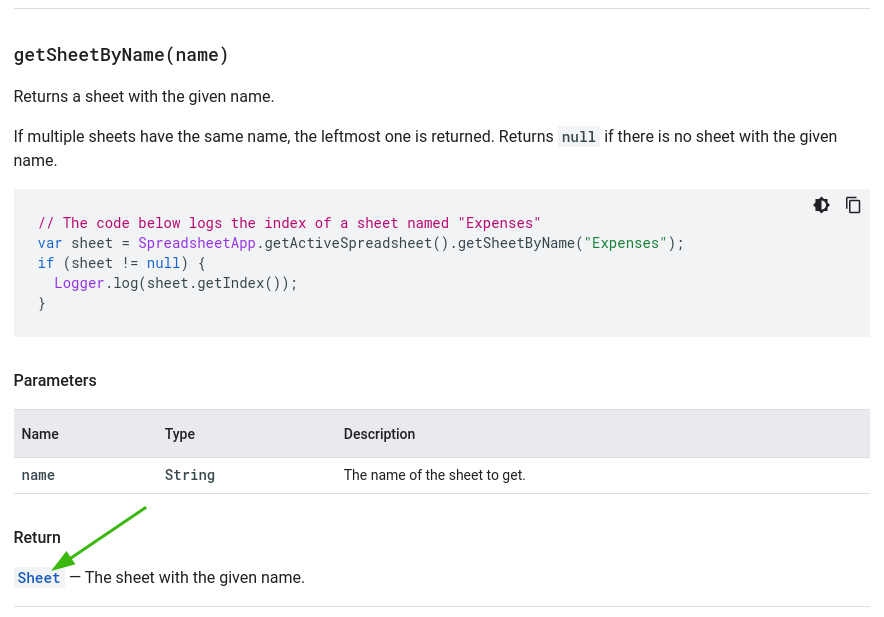Click the Logger keyword in the code
884x617 pixels.
coord(79,283)
